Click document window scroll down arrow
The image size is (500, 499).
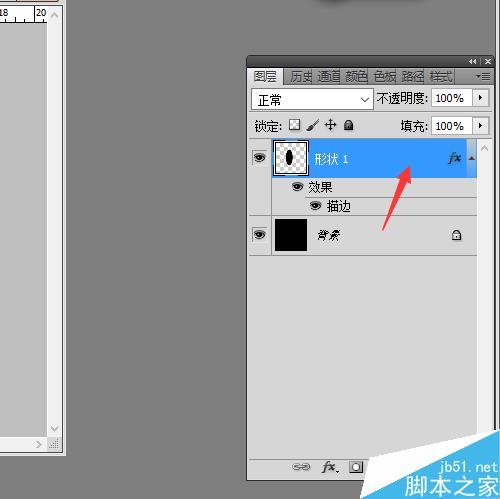pos(55,428)
